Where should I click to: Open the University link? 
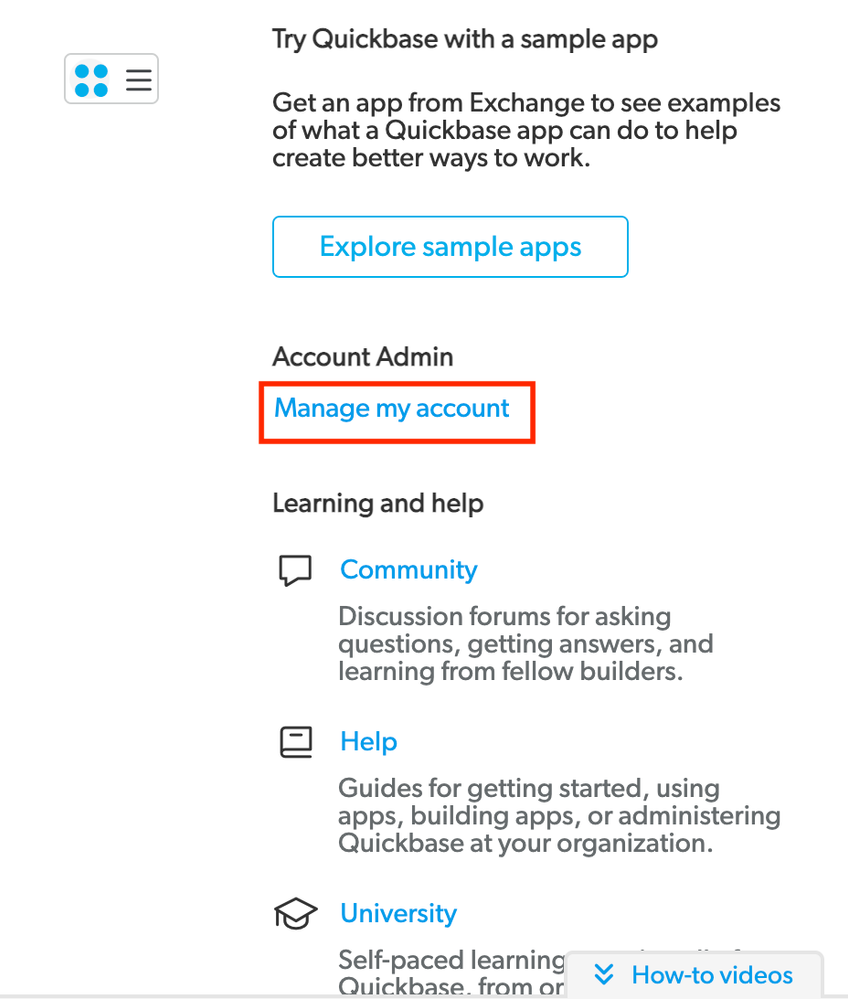[398, 913]
